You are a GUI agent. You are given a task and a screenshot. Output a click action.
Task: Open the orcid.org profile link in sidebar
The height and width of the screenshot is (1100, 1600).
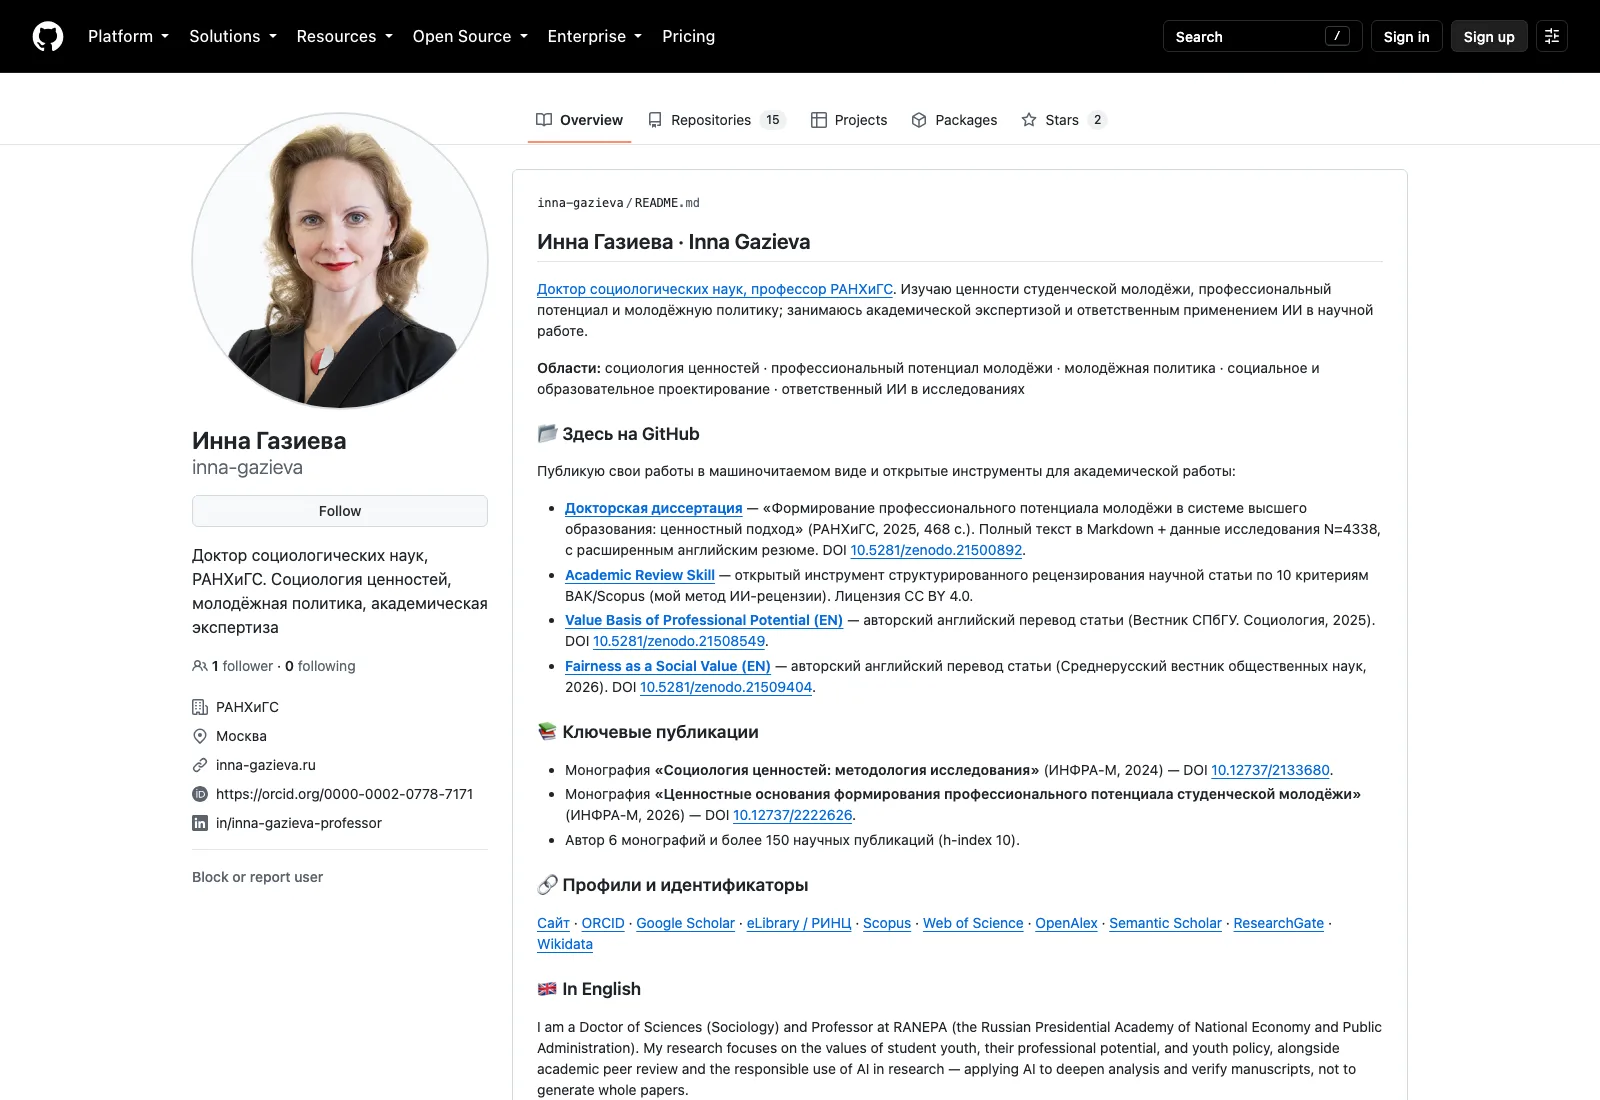pos(344,794)
